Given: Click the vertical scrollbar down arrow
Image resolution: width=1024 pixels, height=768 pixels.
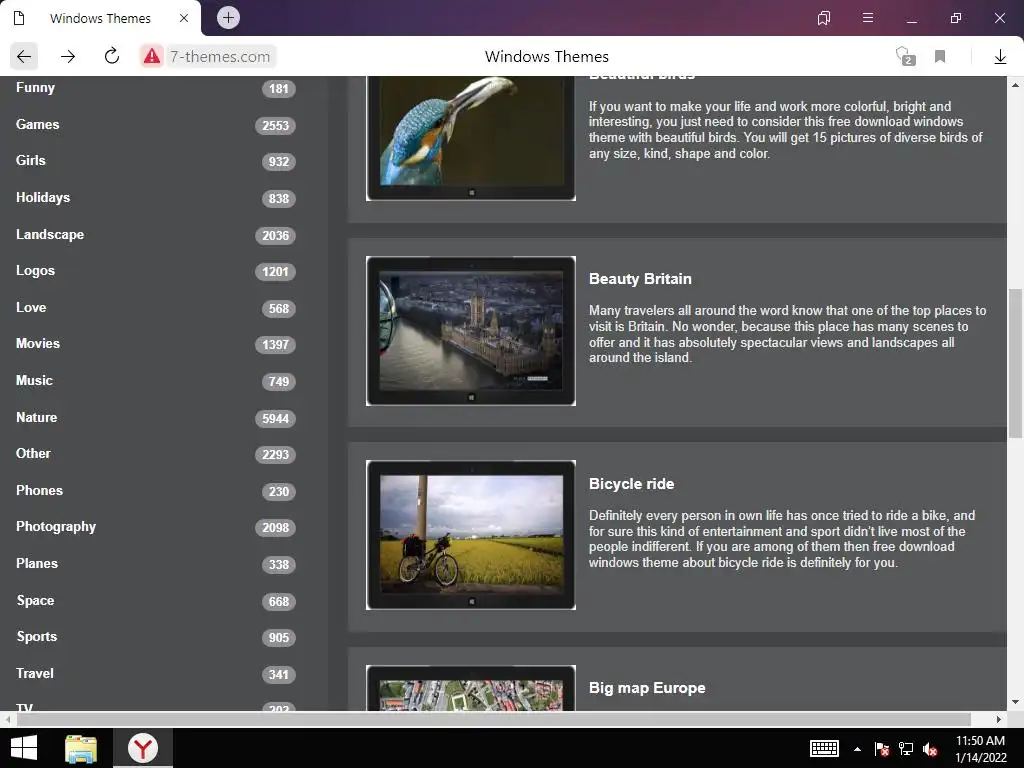Looking at the screenshot, I should pos(1016,702).
